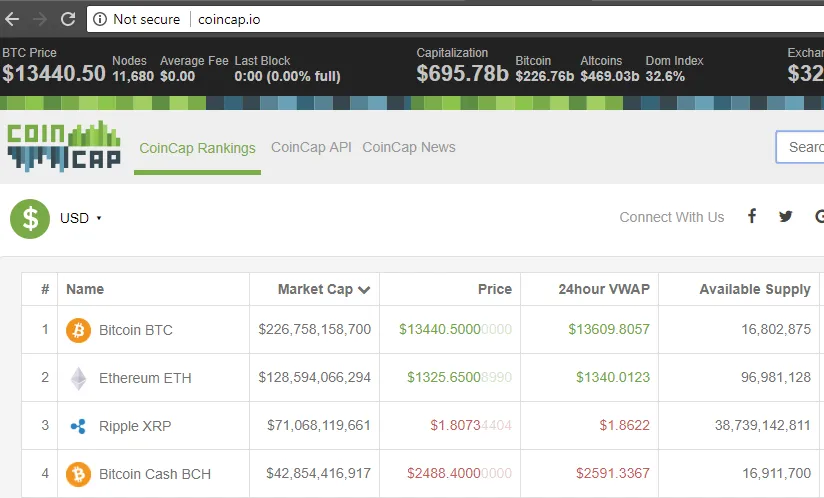Image resolution: width=824 pixels, height=498 pixels.
Task: Click Bitcoin supply 16,802,875
Action: 776,329
